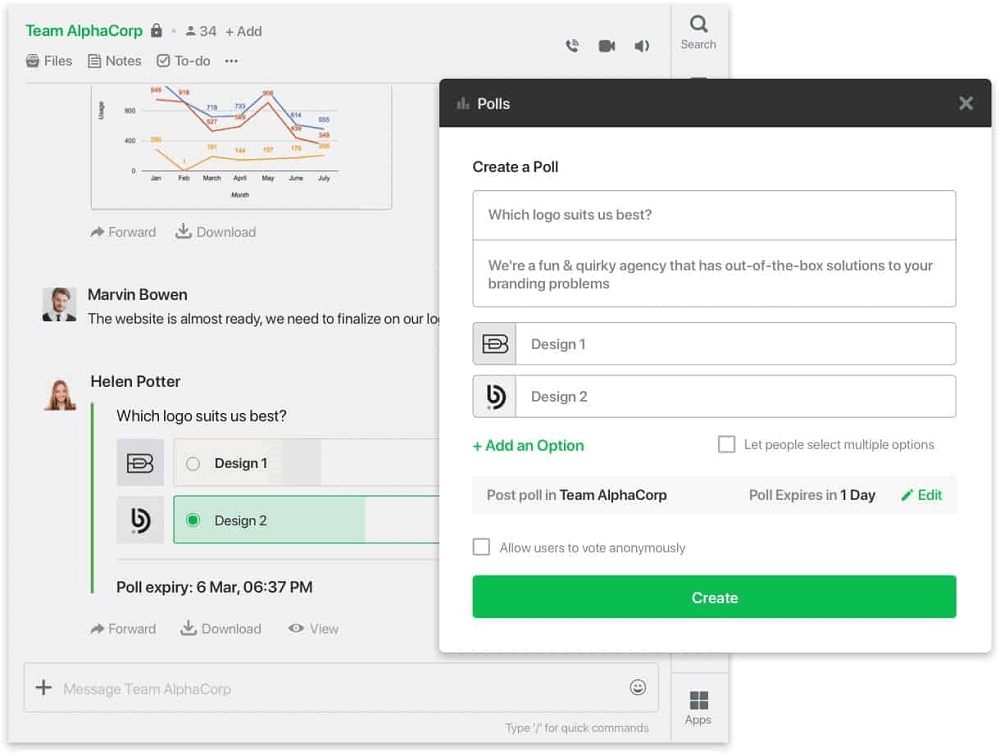The height and width of the screenshot is (754, 1000).
Task: Start a video call with the camera icon
Action: (x=607, y=46)
